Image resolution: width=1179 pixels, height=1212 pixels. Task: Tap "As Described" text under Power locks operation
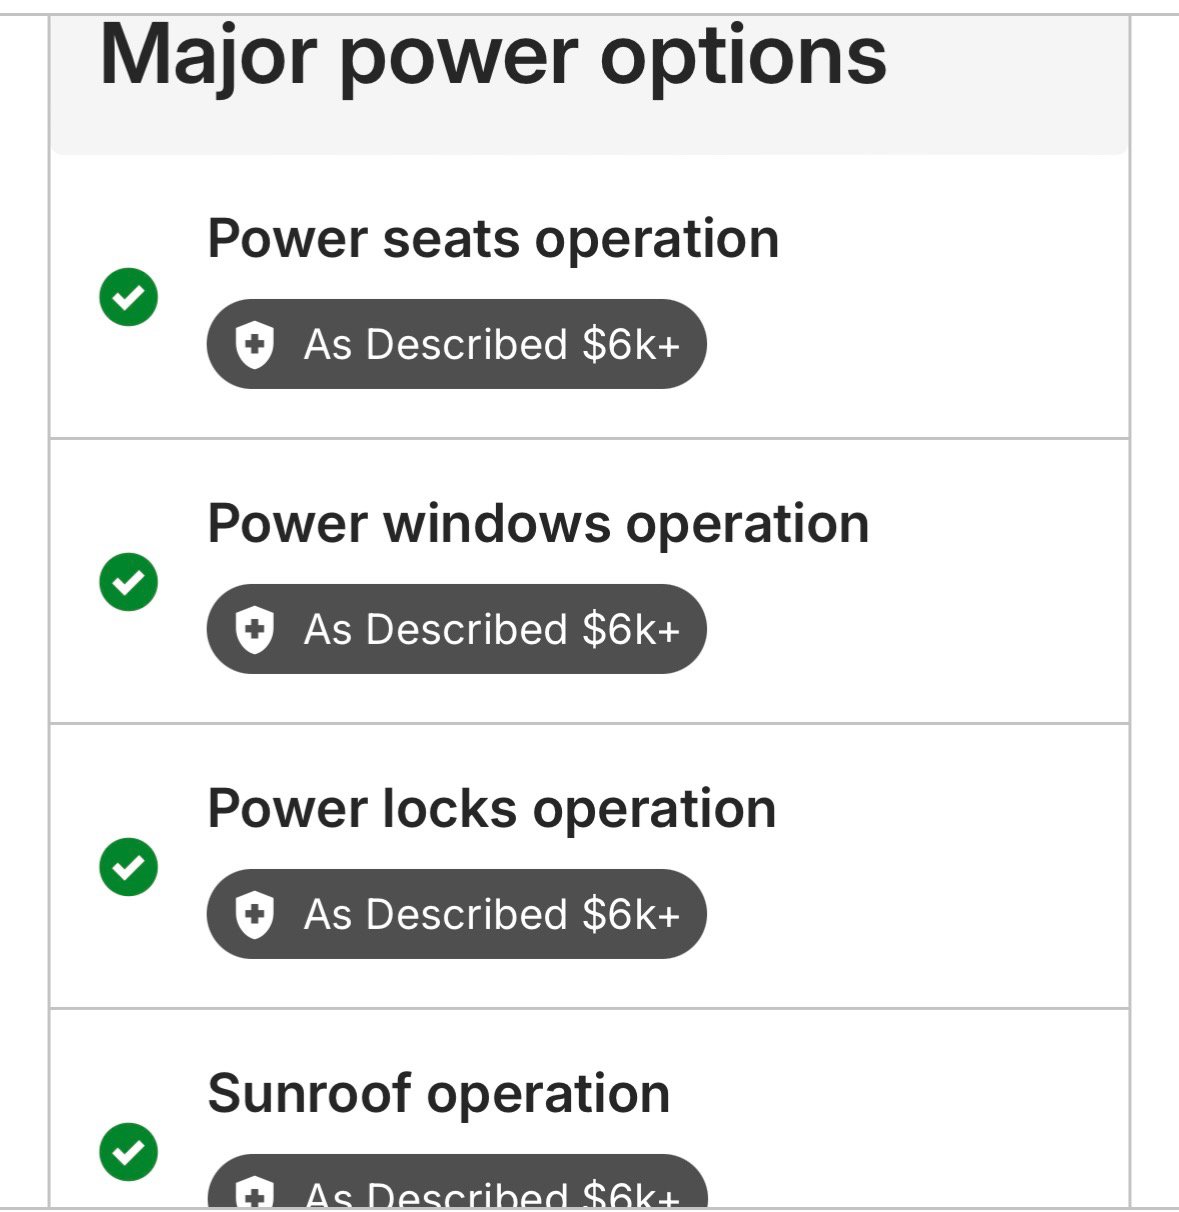436,915
